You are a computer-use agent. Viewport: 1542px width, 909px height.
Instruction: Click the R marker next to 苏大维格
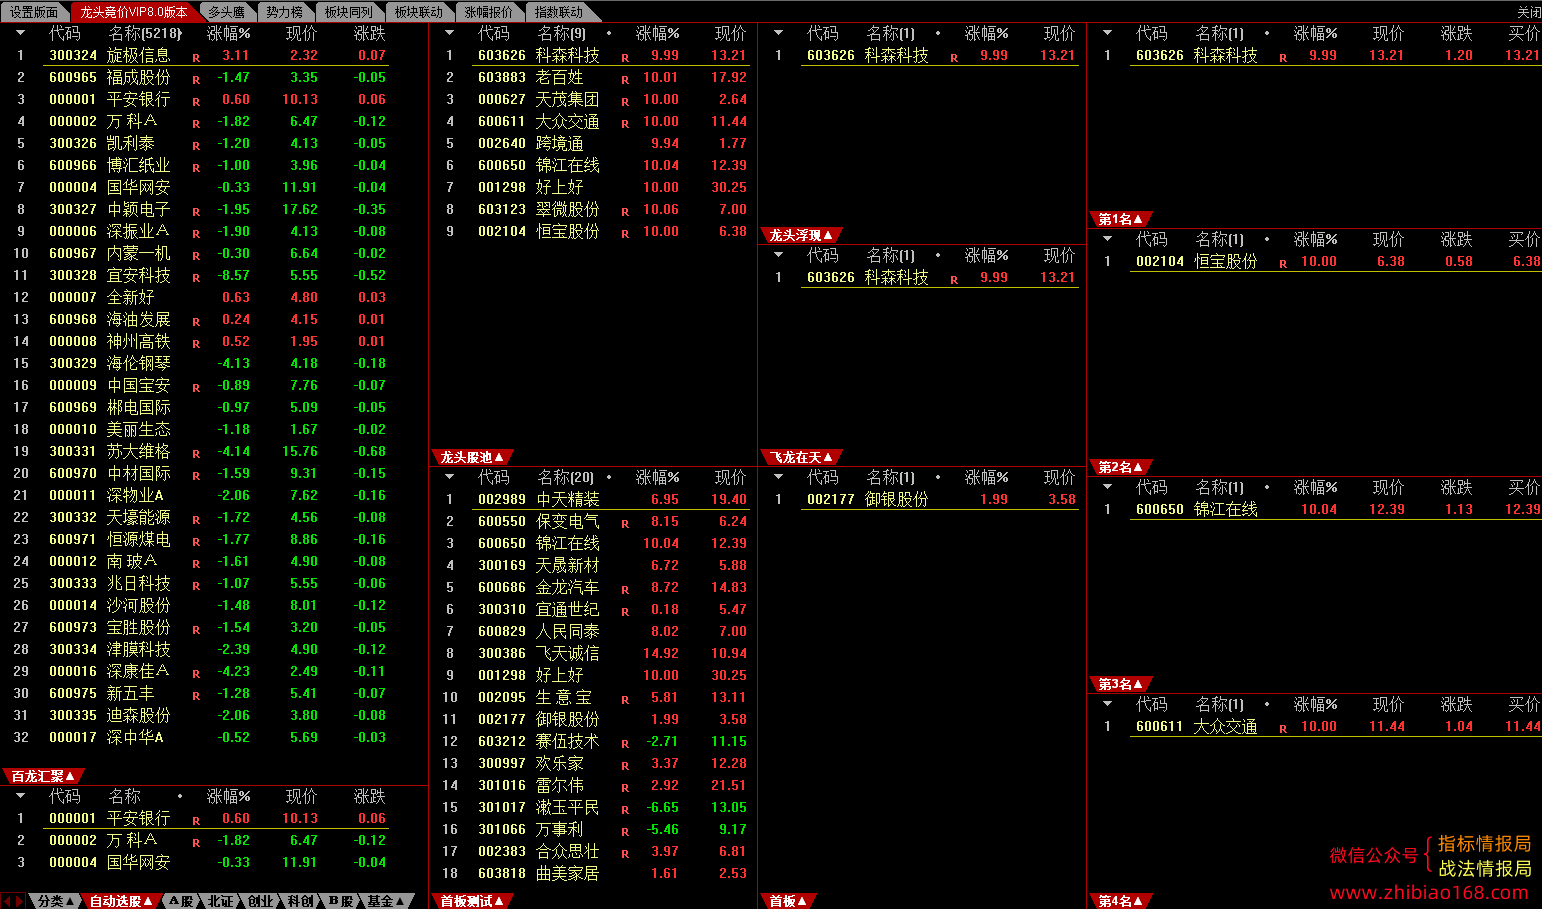pos(196,454)
